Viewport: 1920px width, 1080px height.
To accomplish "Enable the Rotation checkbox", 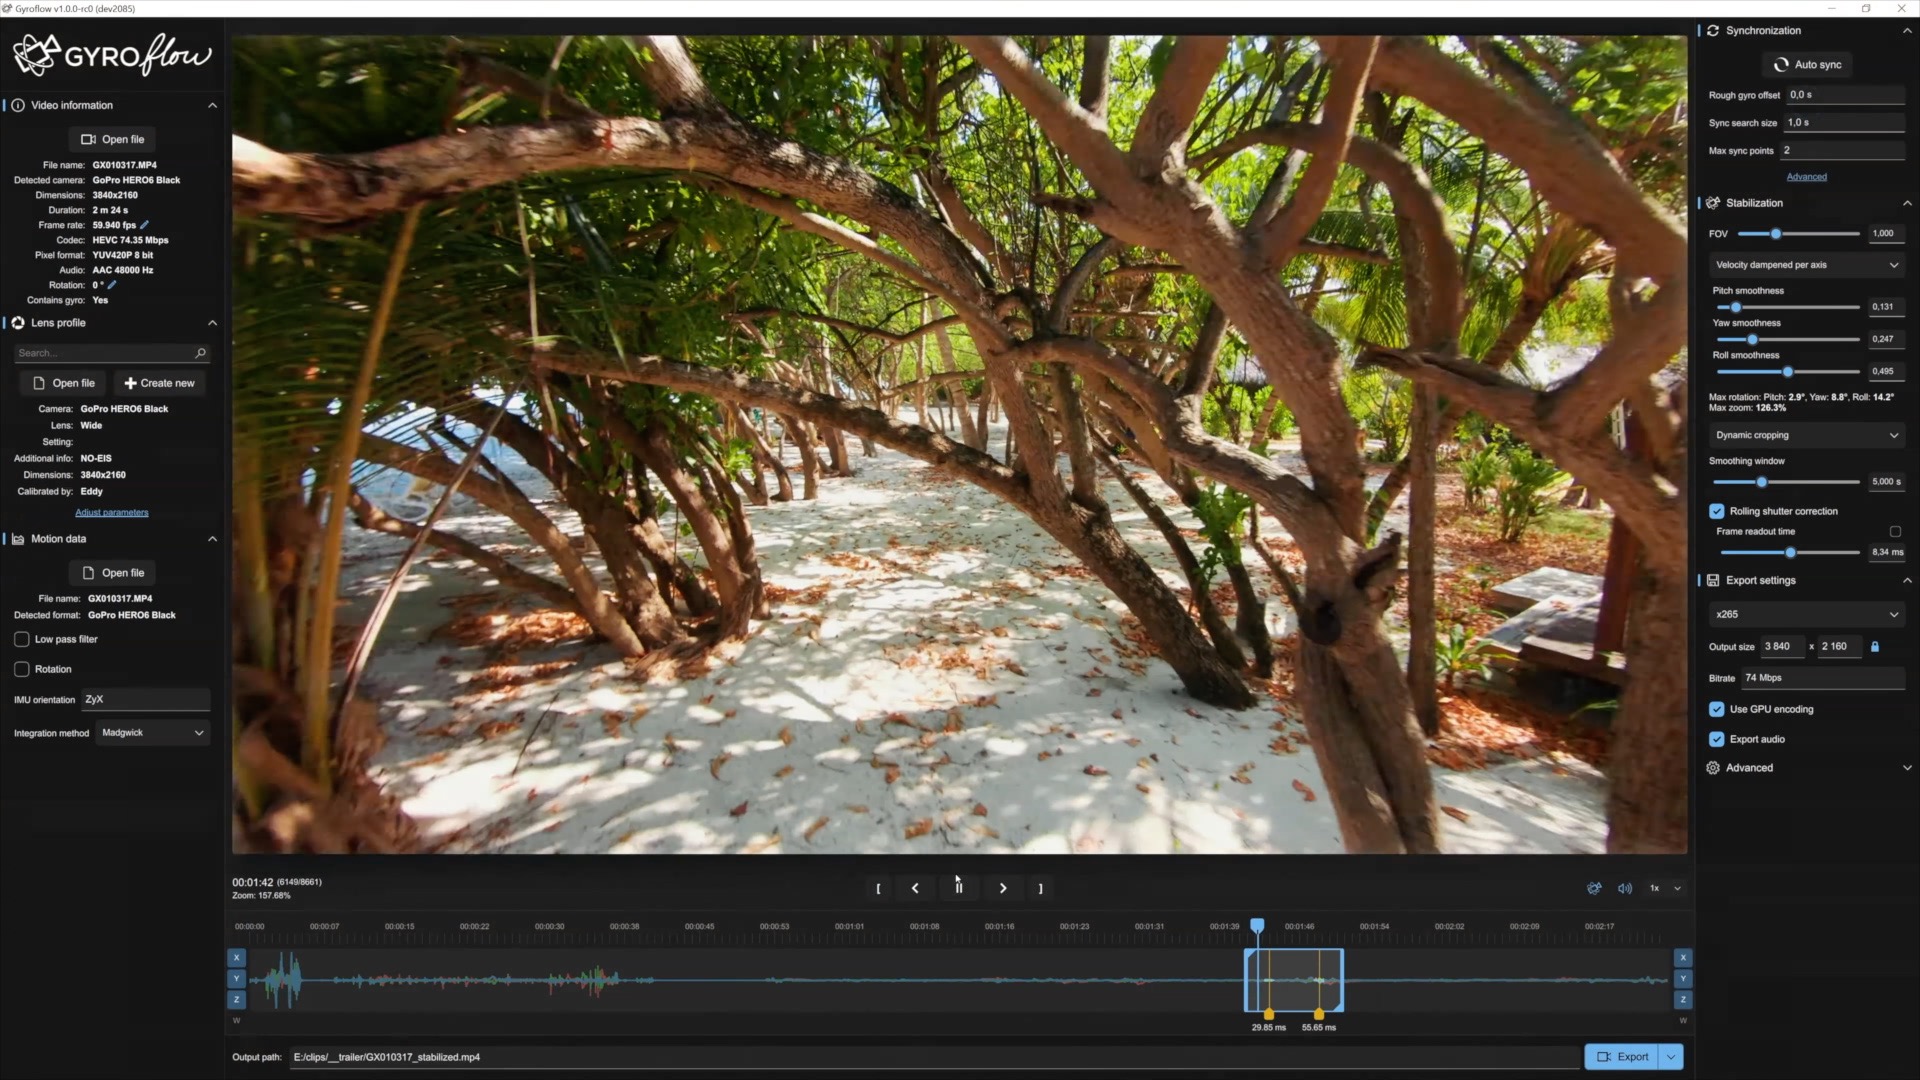I will tap(22, 669).
